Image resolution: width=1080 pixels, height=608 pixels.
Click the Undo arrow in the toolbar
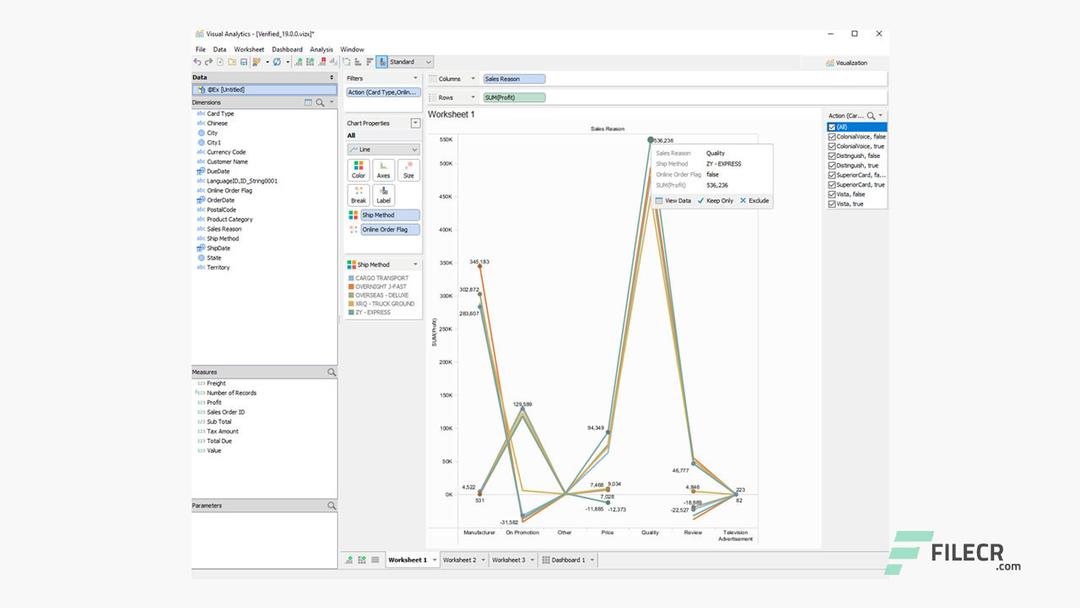pos(198,62)
